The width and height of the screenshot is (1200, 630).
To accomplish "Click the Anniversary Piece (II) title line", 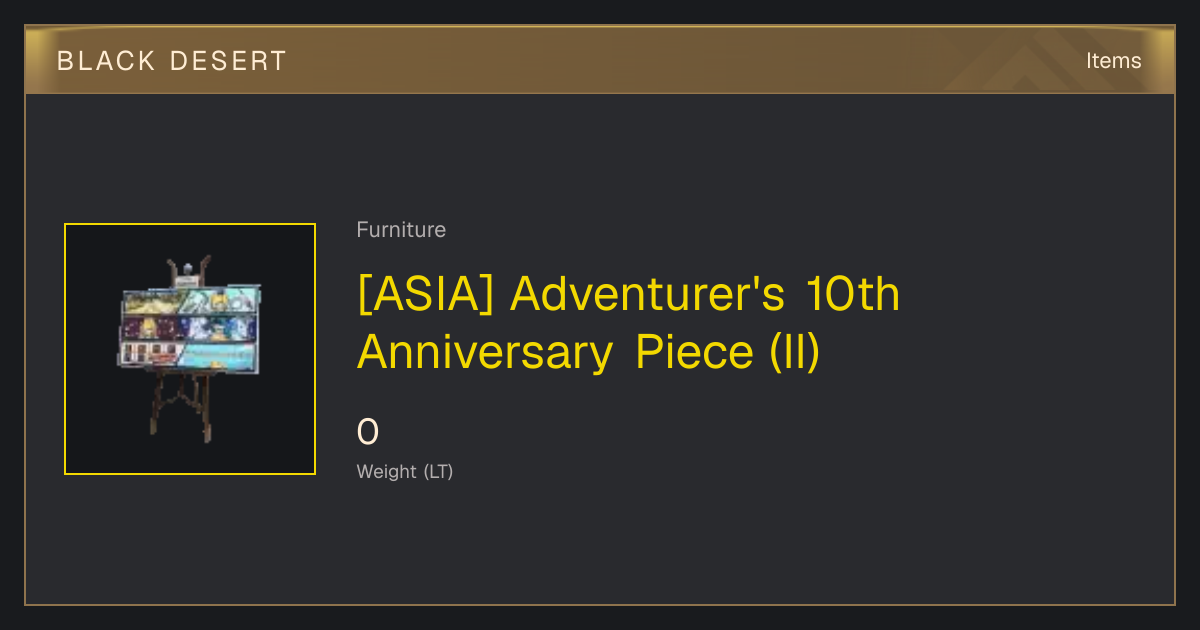I will tap(588, 352).
